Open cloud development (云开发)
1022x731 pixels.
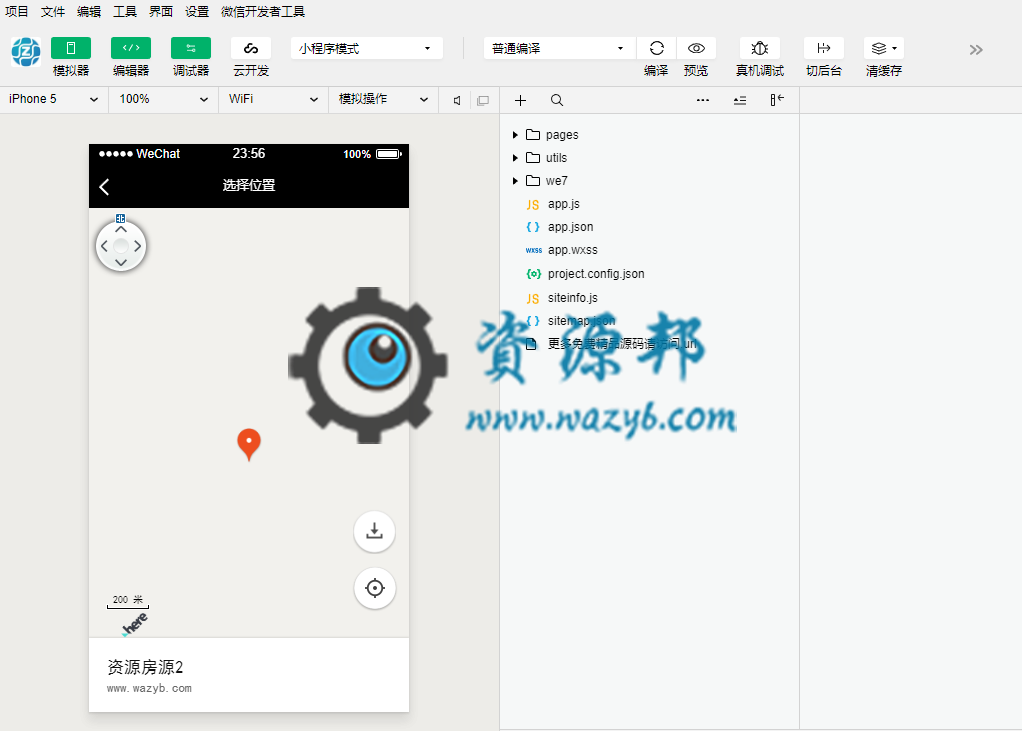[250, 48]
